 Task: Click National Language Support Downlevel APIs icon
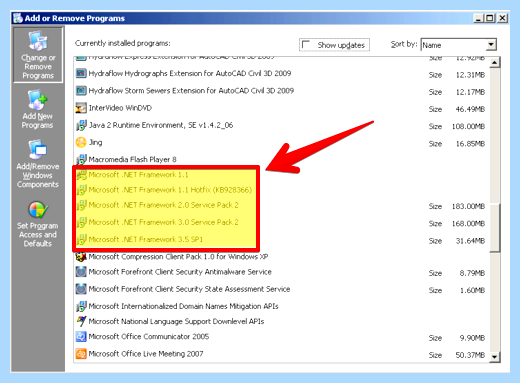click(81, 321)
